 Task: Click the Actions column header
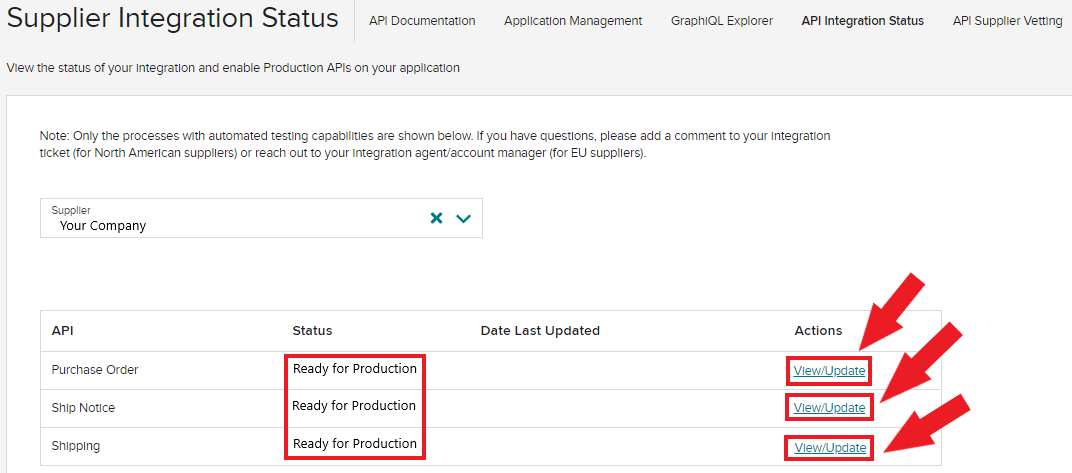pyautogui.click(x=818, y=331)
